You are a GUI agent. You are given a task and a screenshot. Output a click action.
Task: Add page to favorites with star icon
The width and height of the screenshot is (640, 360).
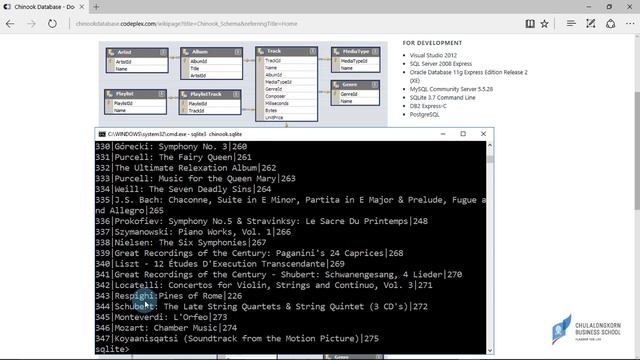pos(544,24)
